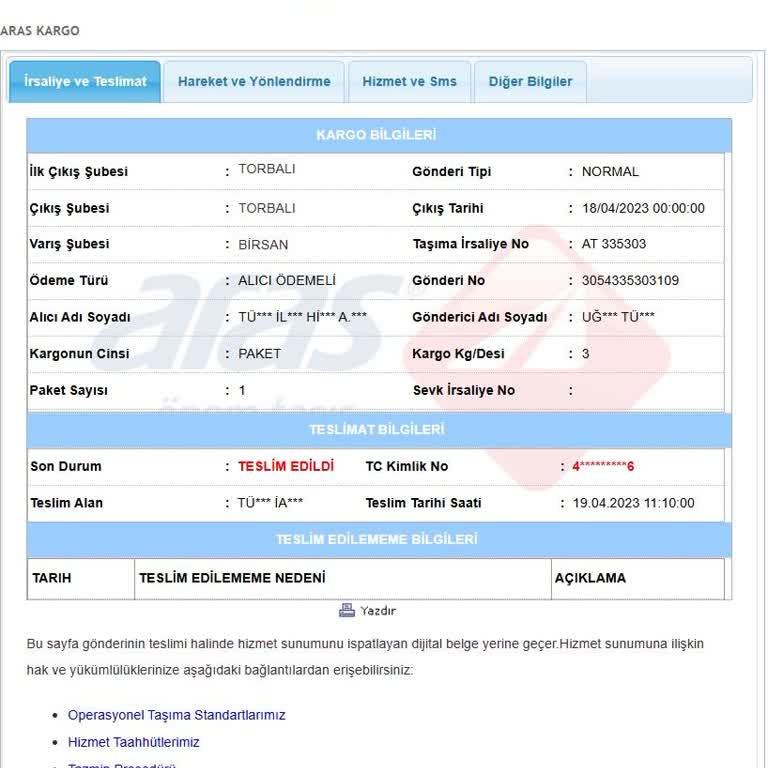Click the KARGO BİLGİLERİ section header

coord(379,135)
